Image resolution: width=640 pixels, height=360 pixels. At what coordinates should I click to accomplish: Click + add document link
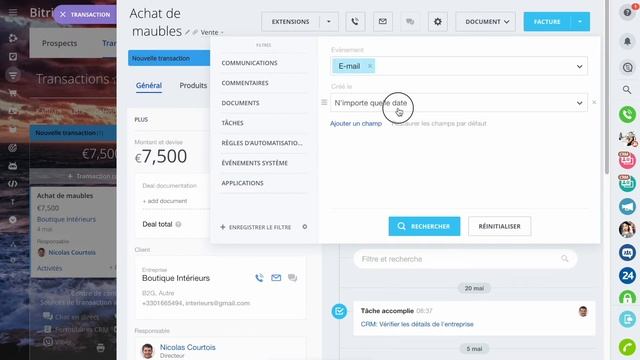pyautogui.click(x=164, y=201)
